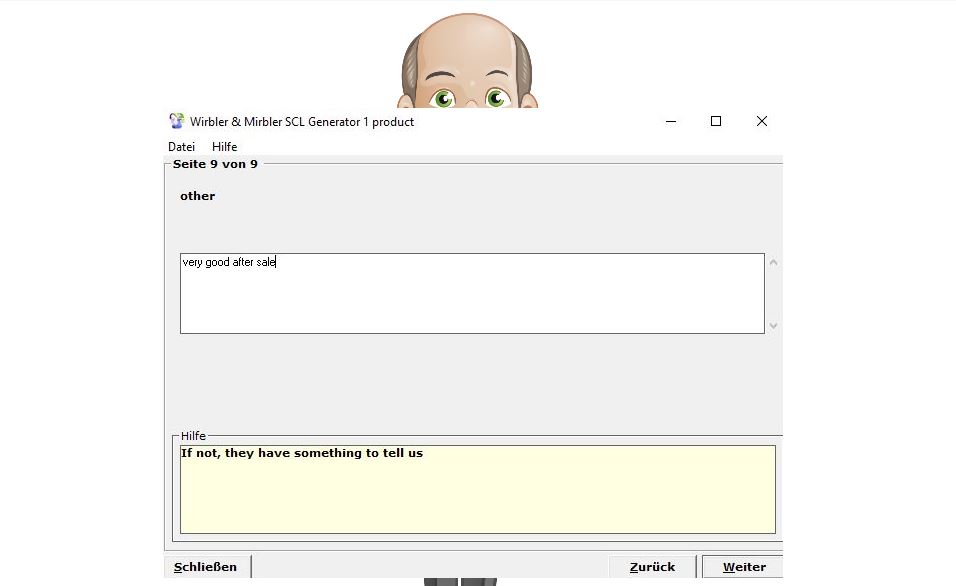Open the Datei menu

point(181,147)
